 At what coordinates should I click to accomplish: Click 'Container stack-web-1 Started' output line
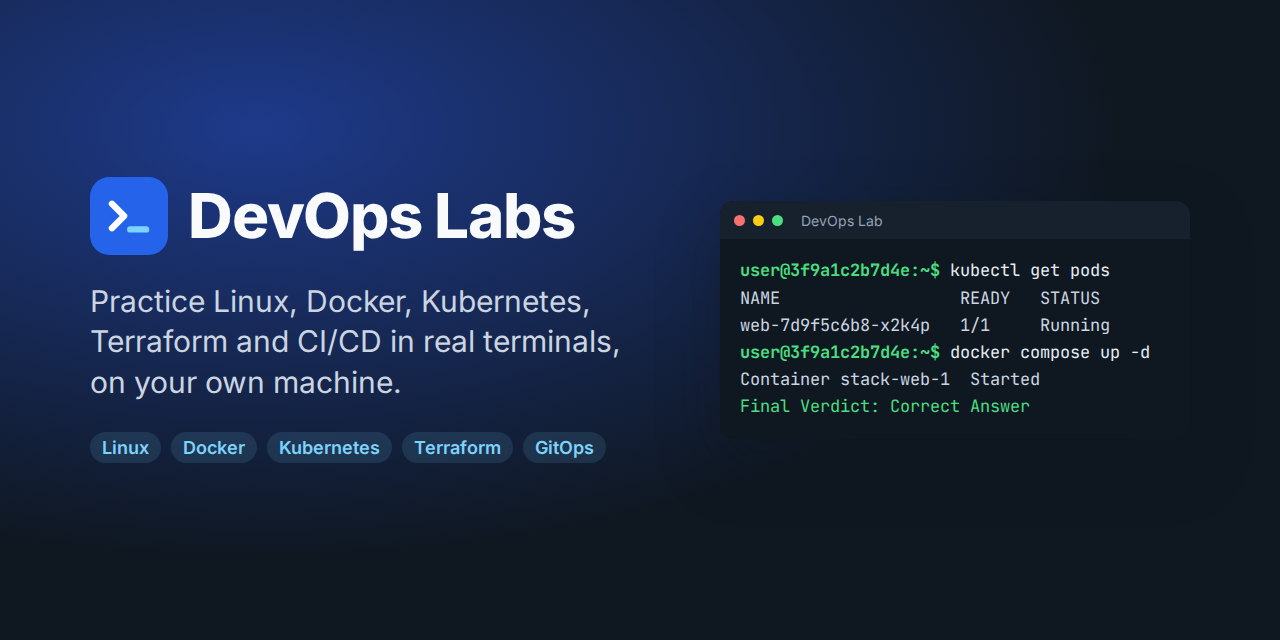coord(890,379)
